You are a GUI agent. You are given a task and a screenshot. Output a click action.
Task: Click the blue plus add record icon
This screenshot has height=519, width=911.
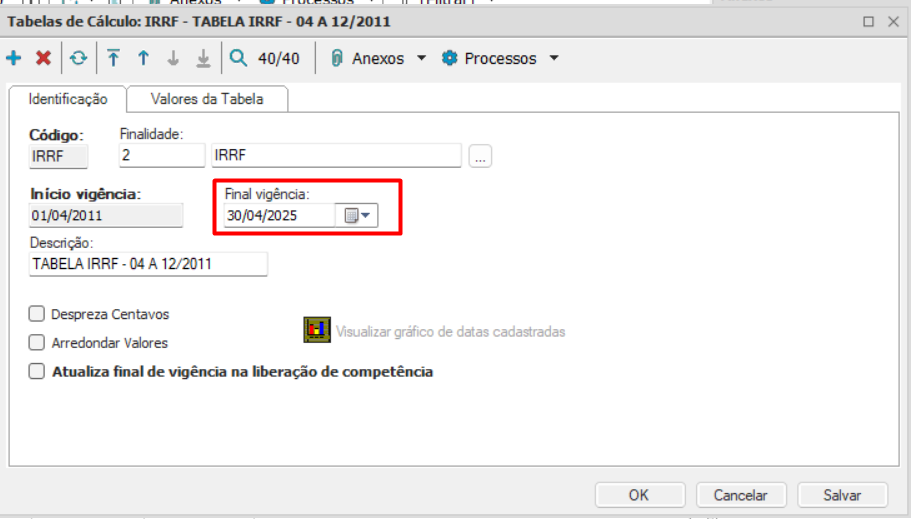pyautogui.click(x=13, y=58)
